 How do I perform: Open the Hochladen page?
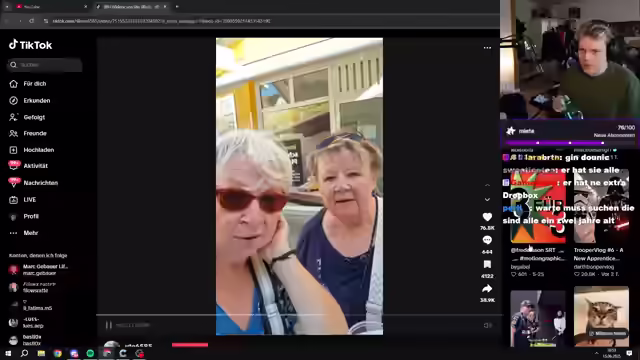(x=38, y=150)
